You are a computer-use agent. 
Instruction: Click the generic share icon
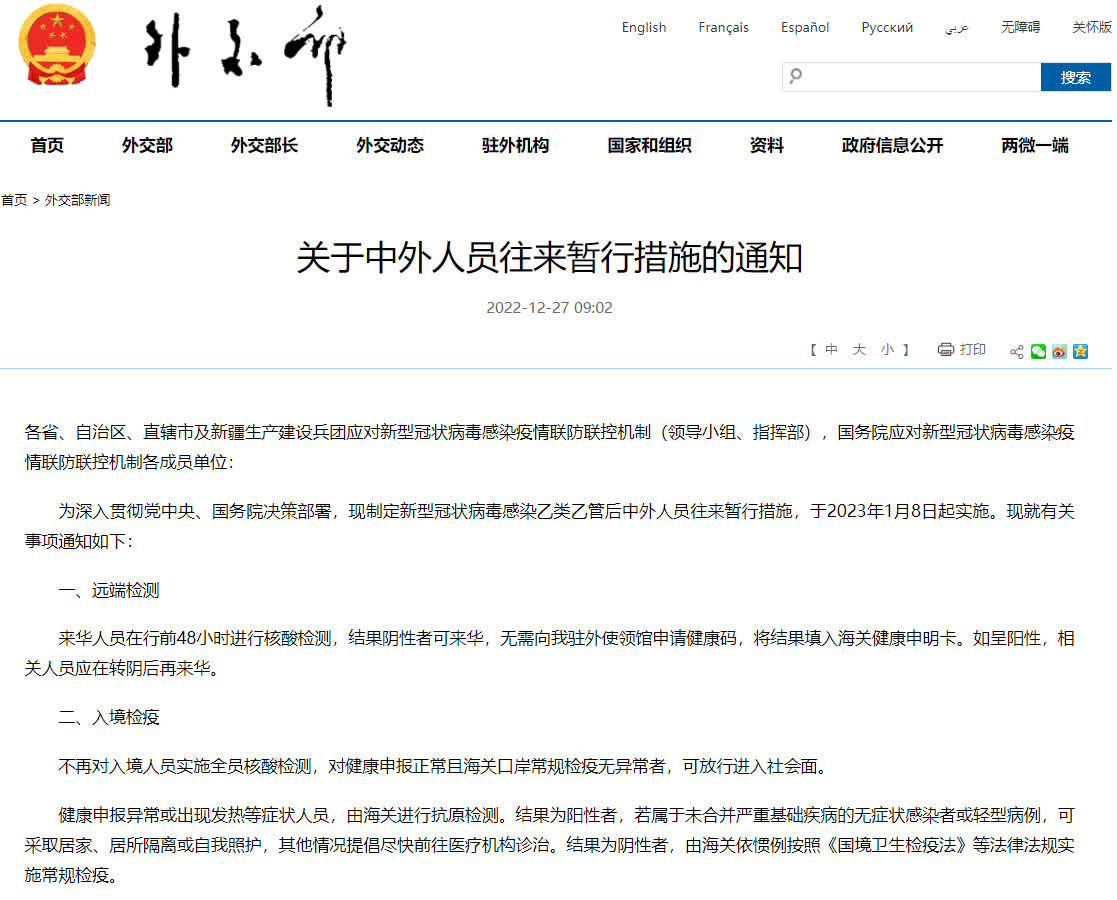pyautogui.click(x=1017, y=351)
